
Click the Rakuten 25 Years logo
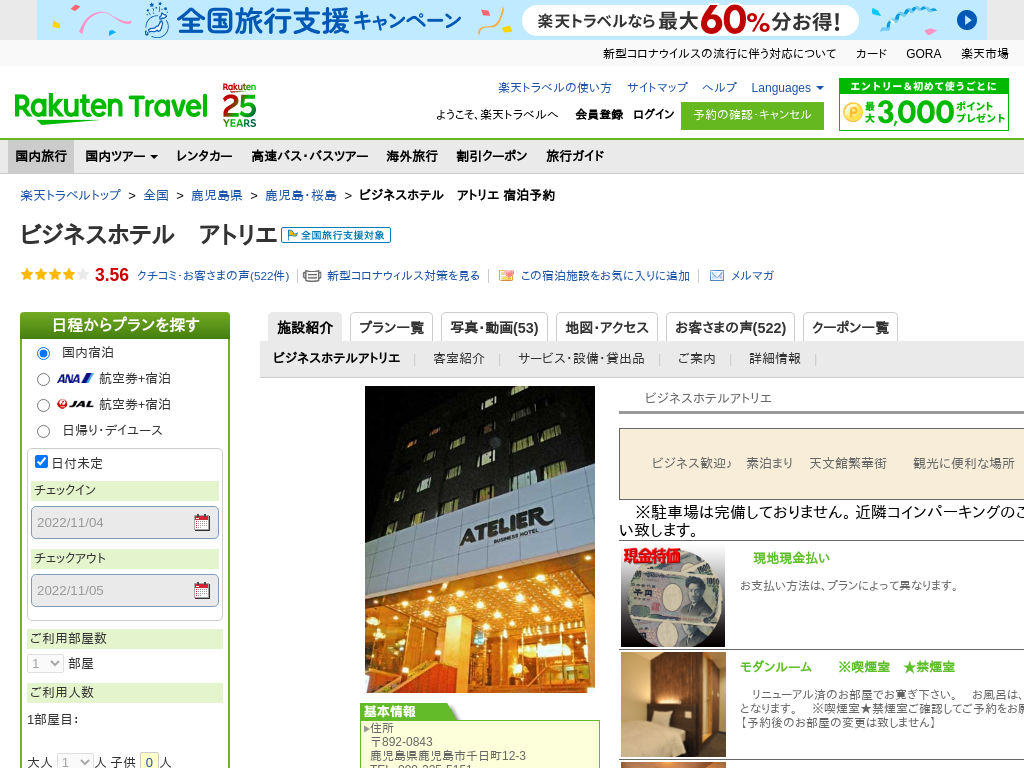(239, 105)
